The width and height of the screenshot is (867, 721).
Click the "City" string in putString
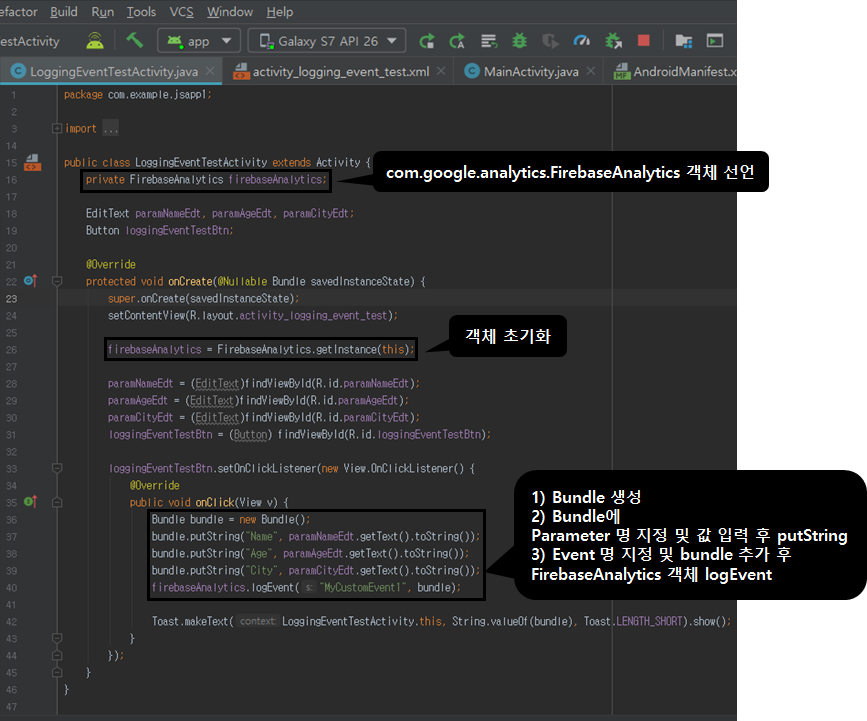(261, 571)
